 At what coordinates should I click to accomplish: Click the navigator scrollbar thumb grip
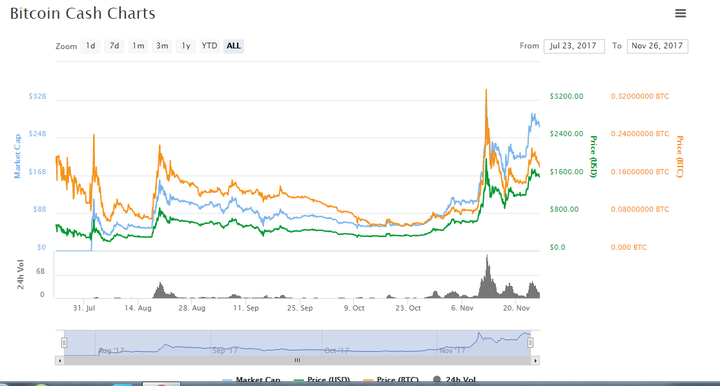click(298, 361)
